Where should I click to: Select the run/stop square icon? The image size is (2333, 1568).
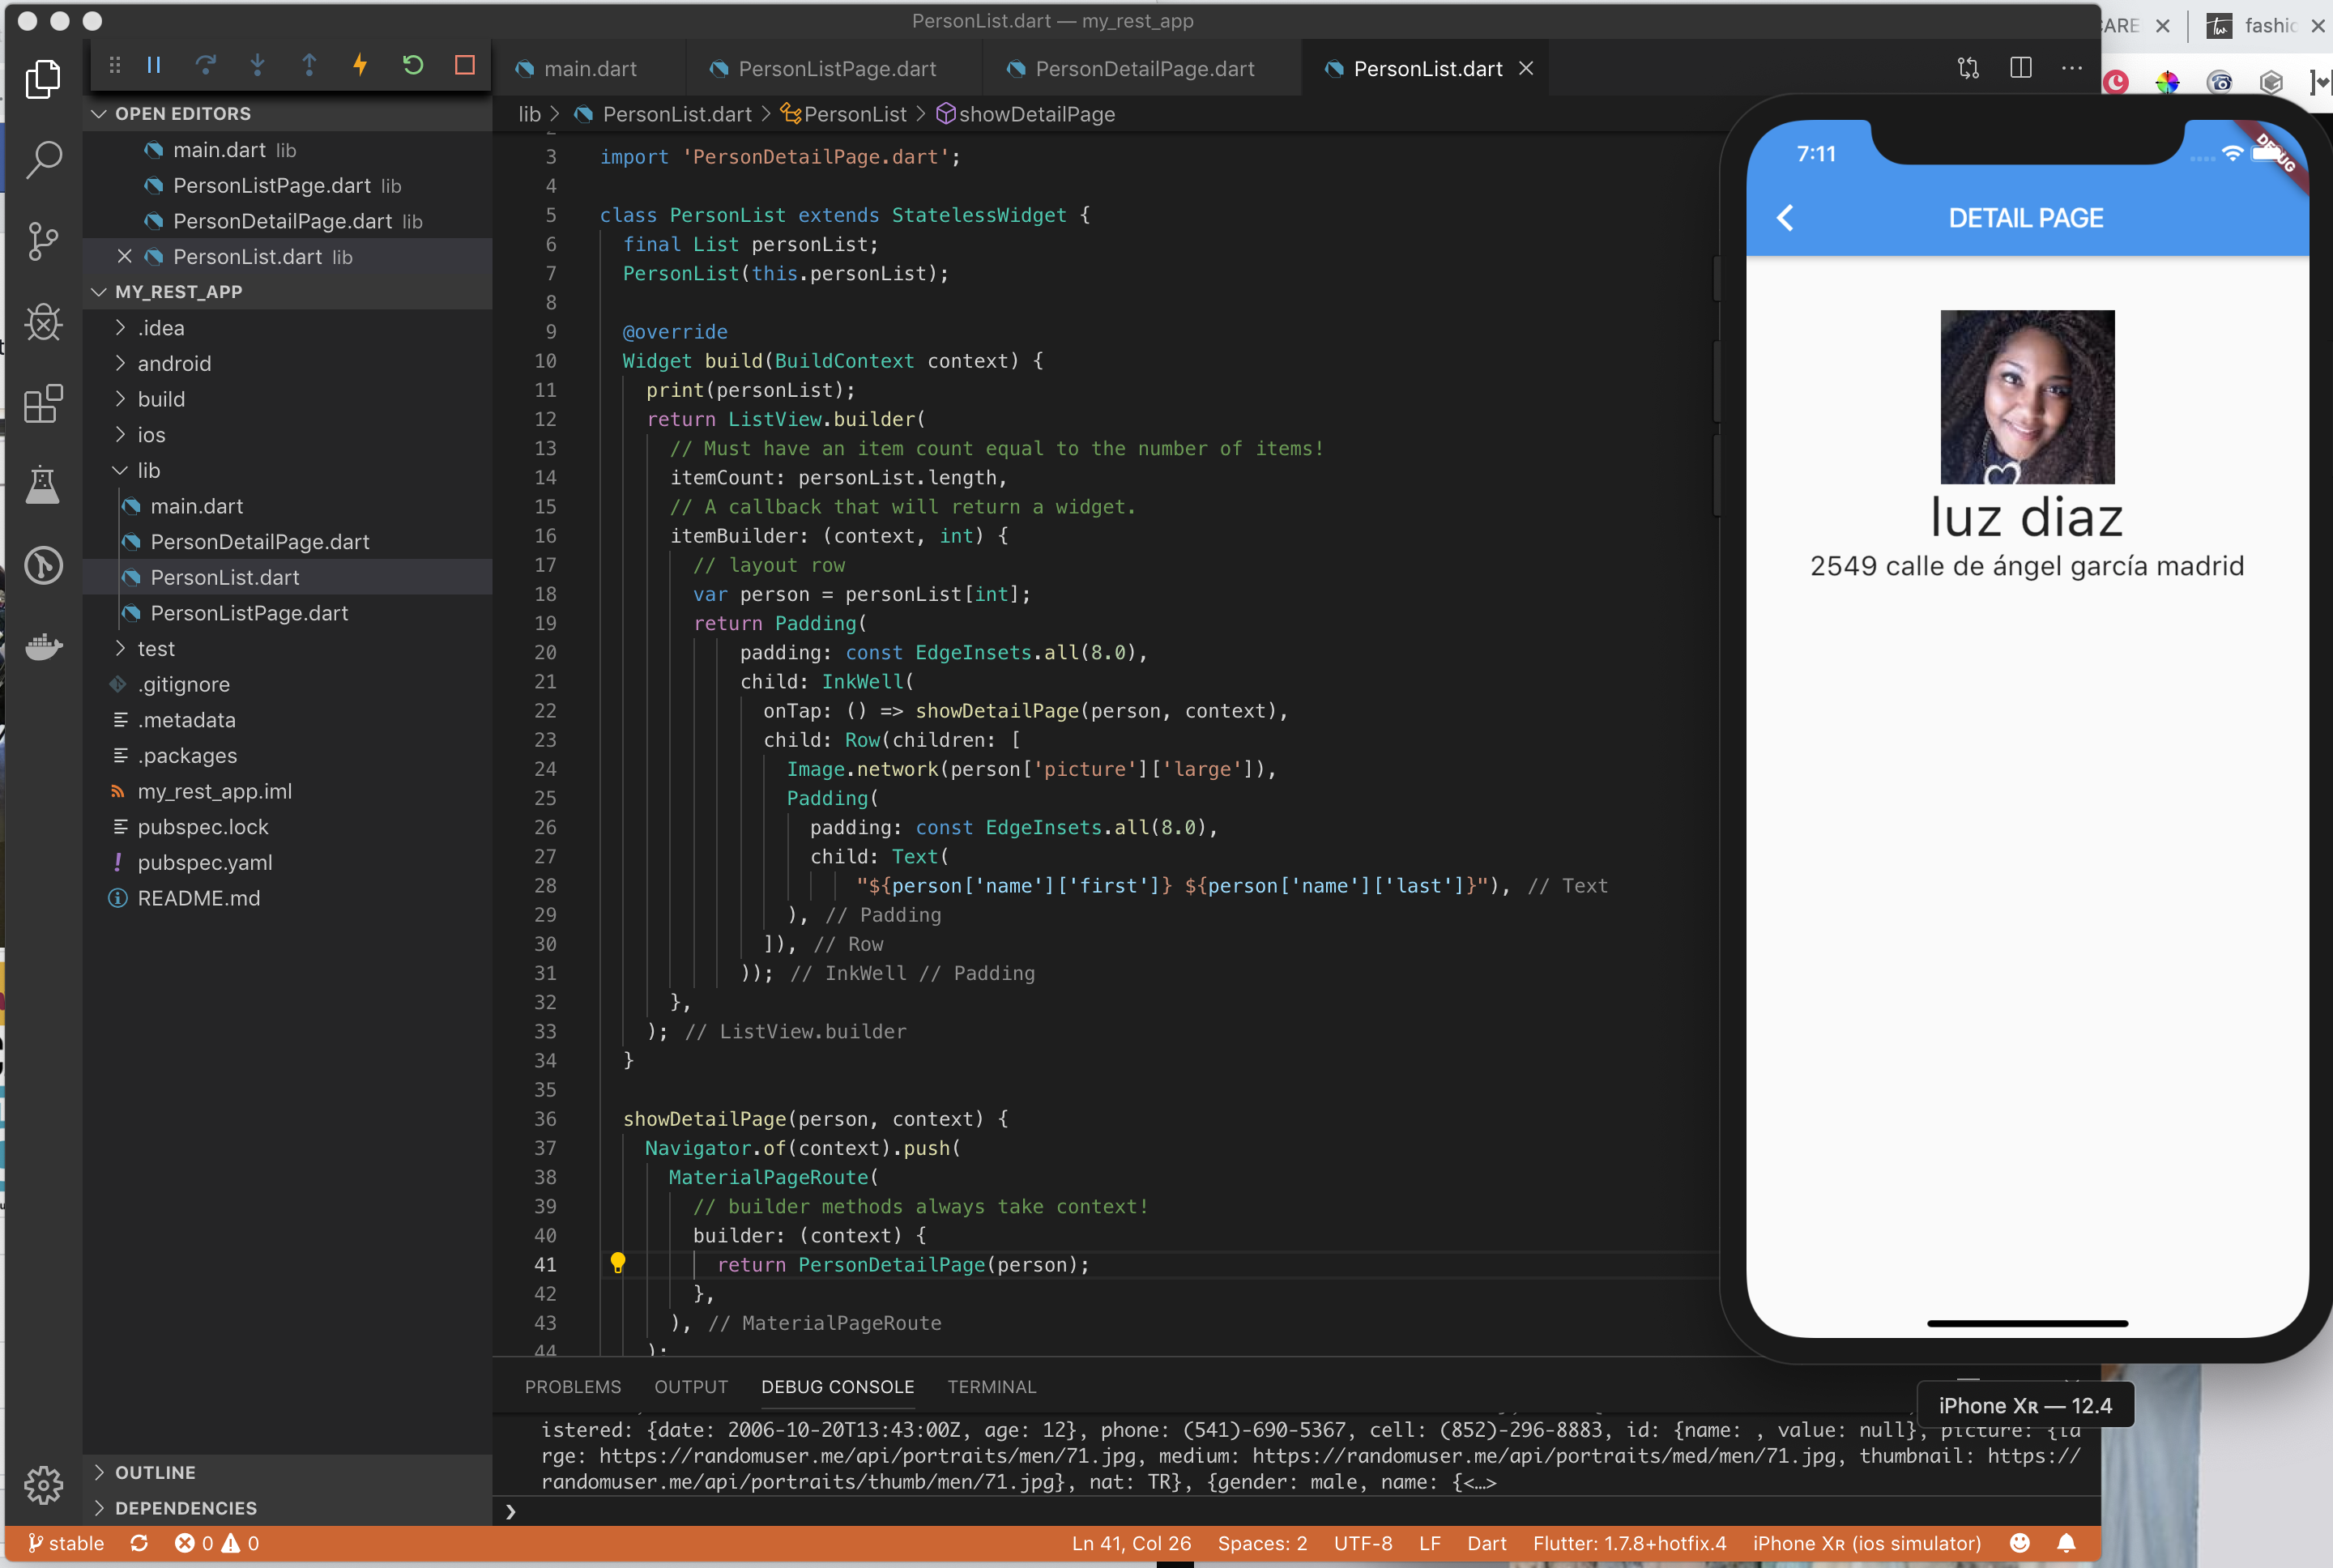tap(464, 66)
